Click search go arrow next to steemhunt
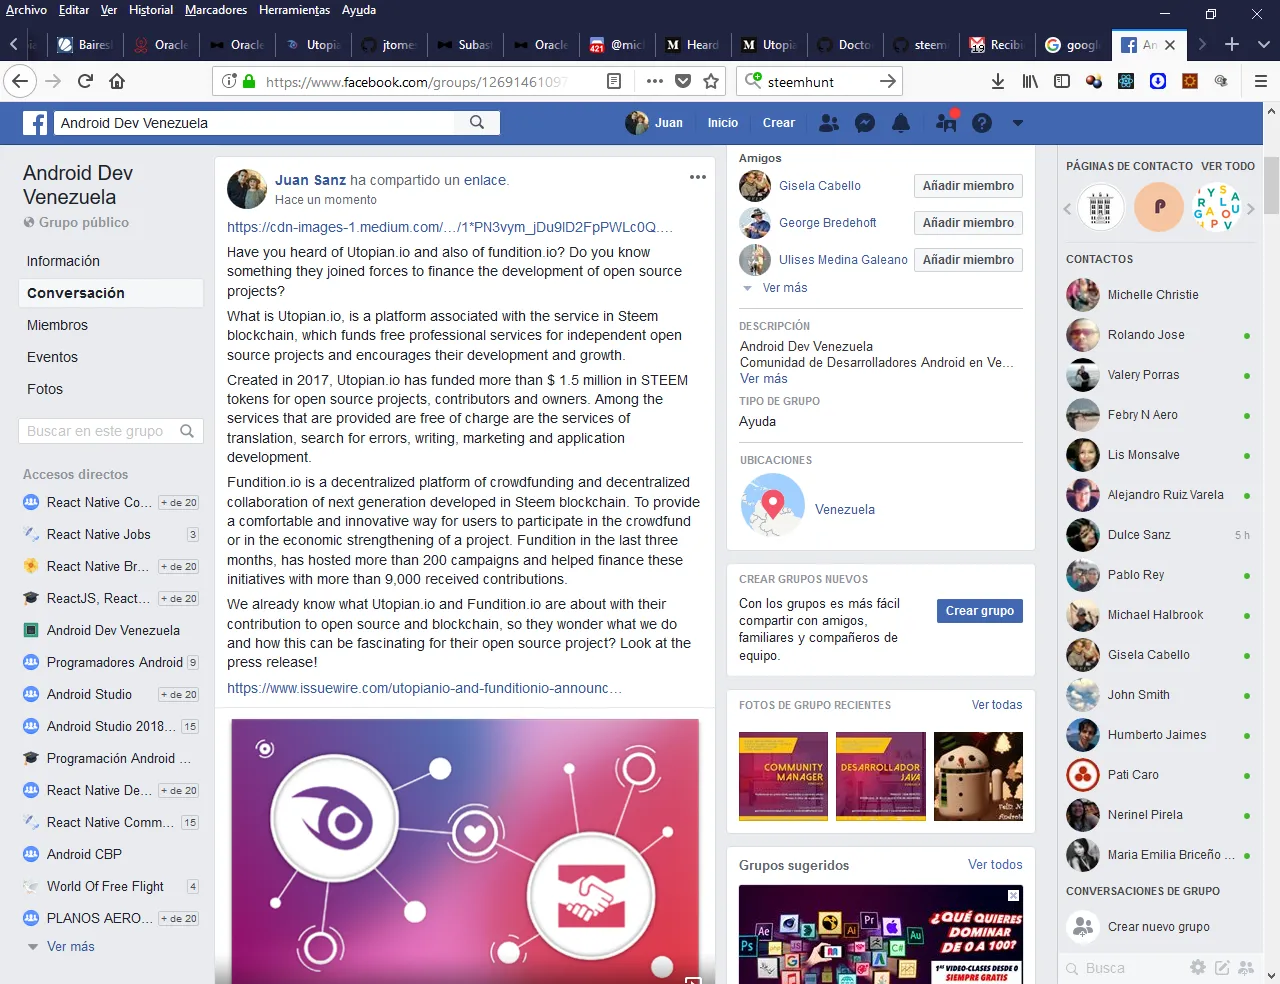This screenshot has width=1280, height=984. (887, 81)
